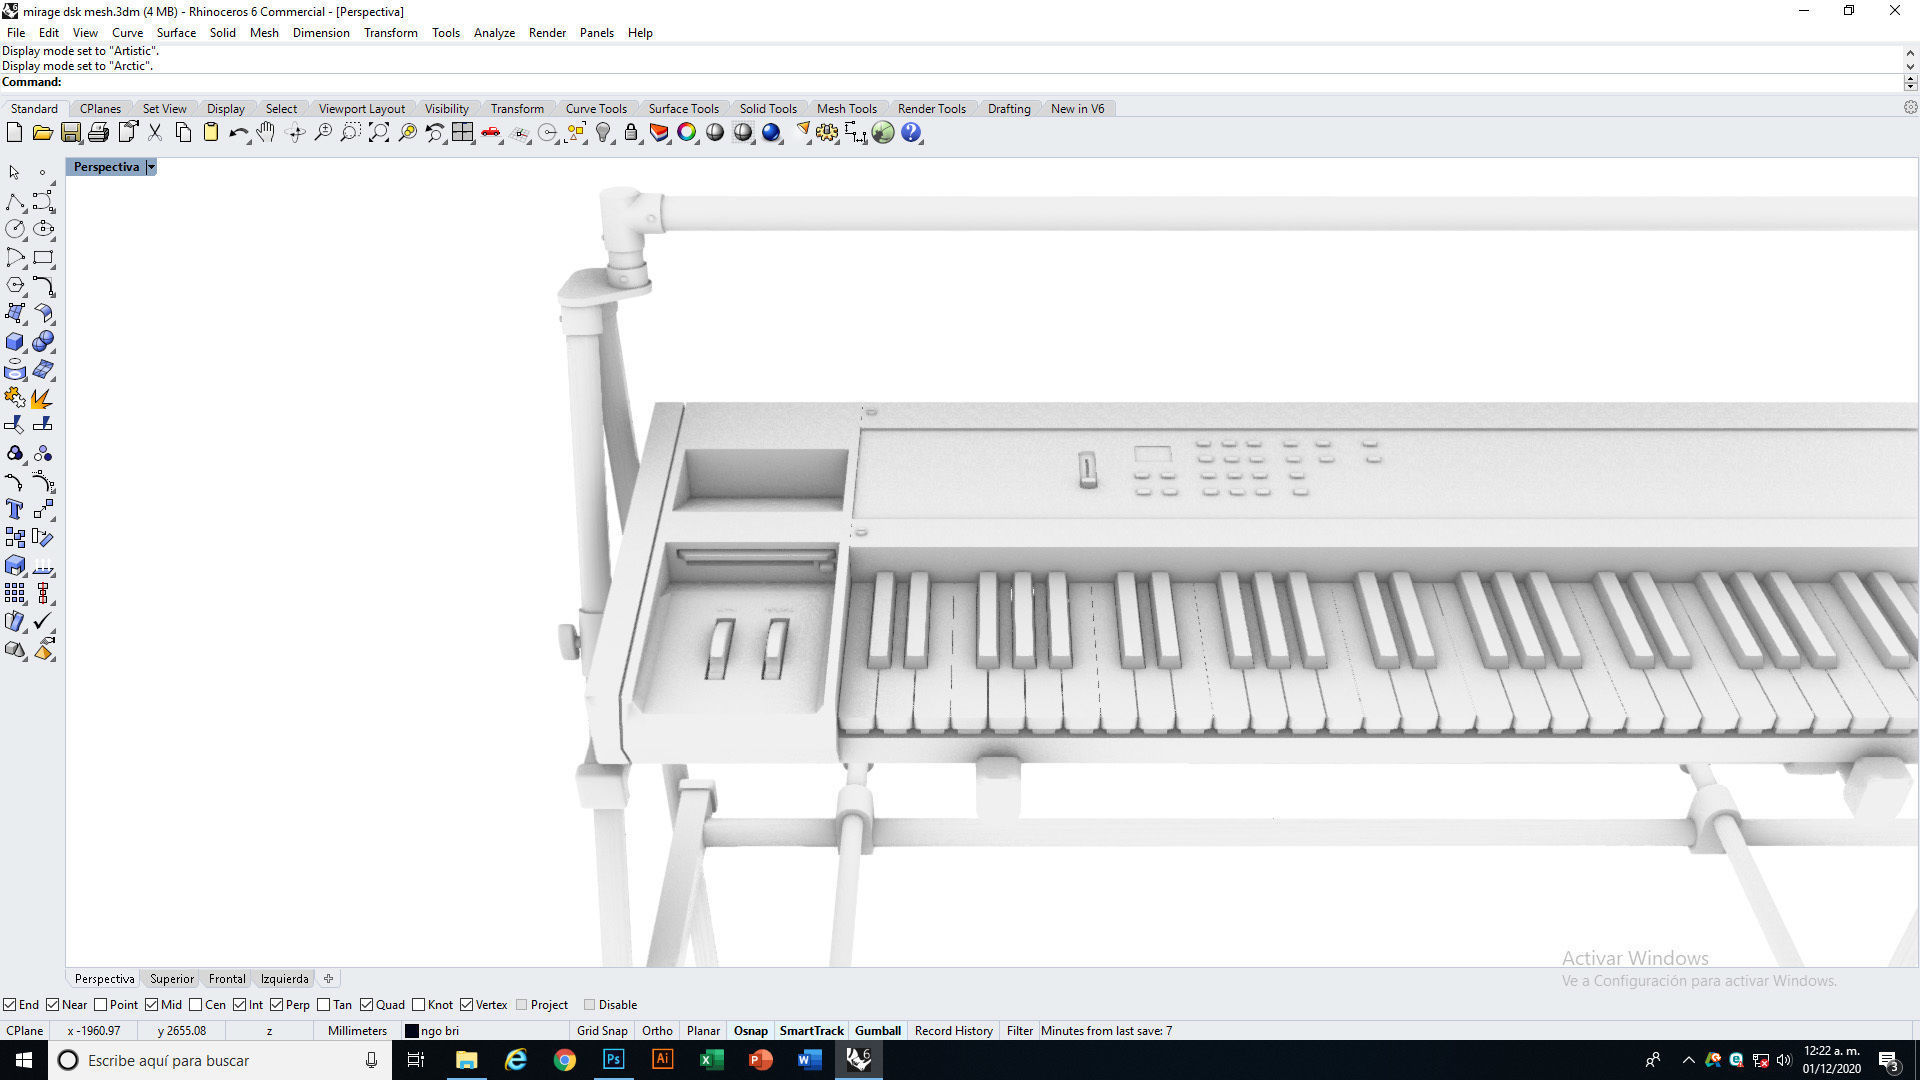The width and height of the screenshot is (1920, 1080).
Task: Open the color wheel material icon
Action: (687, 133)
